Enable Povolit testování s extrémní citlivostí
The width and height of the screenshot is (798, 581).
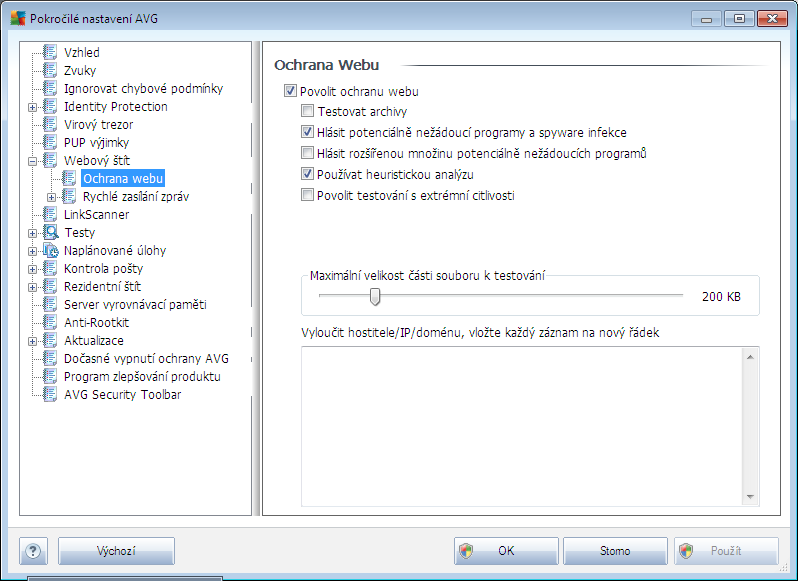pyautogui.click(x=307, y=195)
